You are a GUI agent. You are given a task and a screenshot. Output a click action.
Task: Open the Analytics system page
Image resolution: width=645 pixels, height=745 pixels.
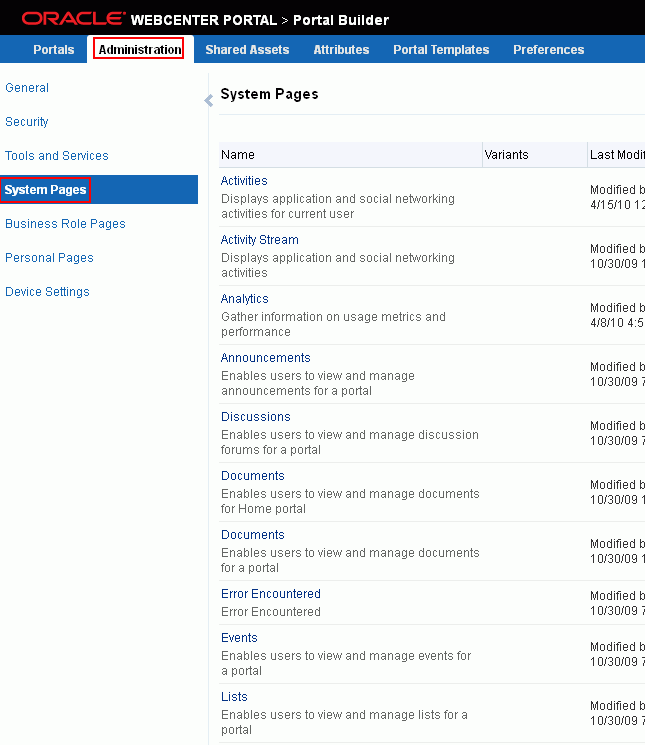click(x=245, y=299)
